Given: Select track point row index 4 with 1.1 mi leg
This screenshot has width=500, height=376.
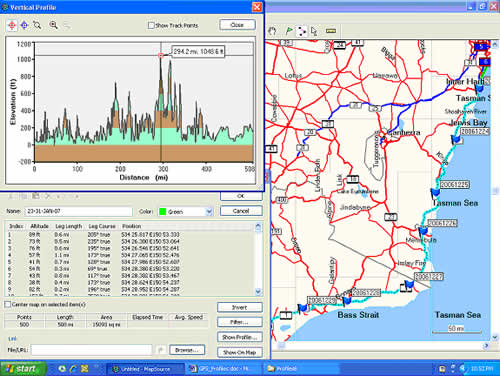Looking at the screenshot, I should pyautogui.click(x=130, y=255).
